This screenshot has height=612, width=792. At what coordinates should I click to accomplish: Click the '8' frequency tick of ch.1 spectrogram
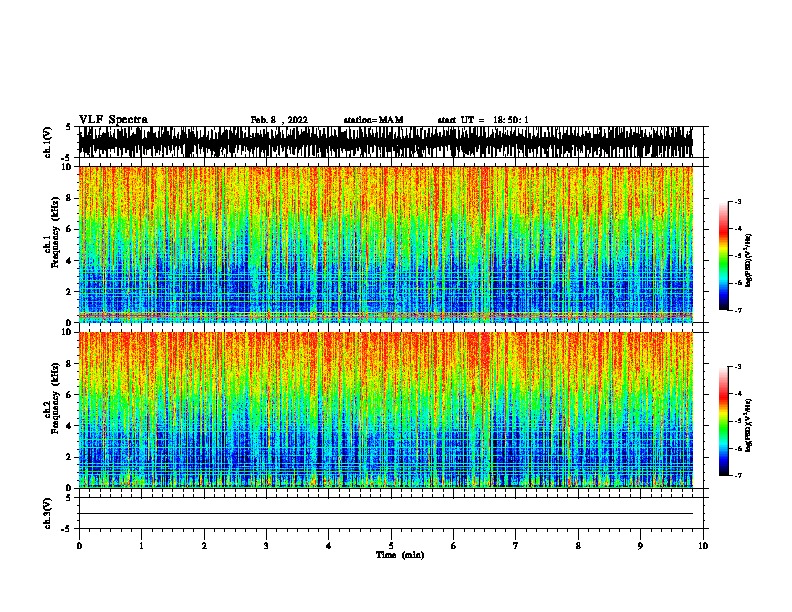tap(70, 198)
